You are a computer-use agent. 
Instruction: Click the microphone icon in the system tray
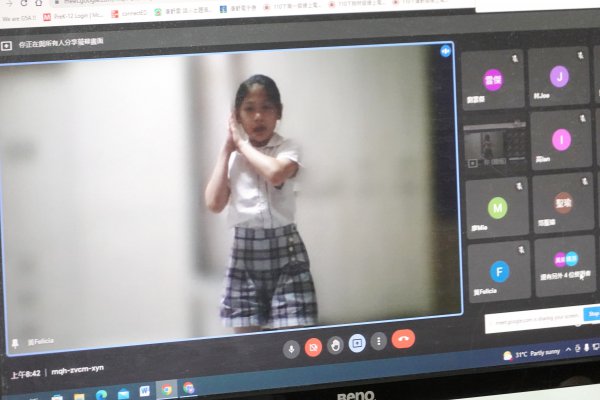coord(586,348)
